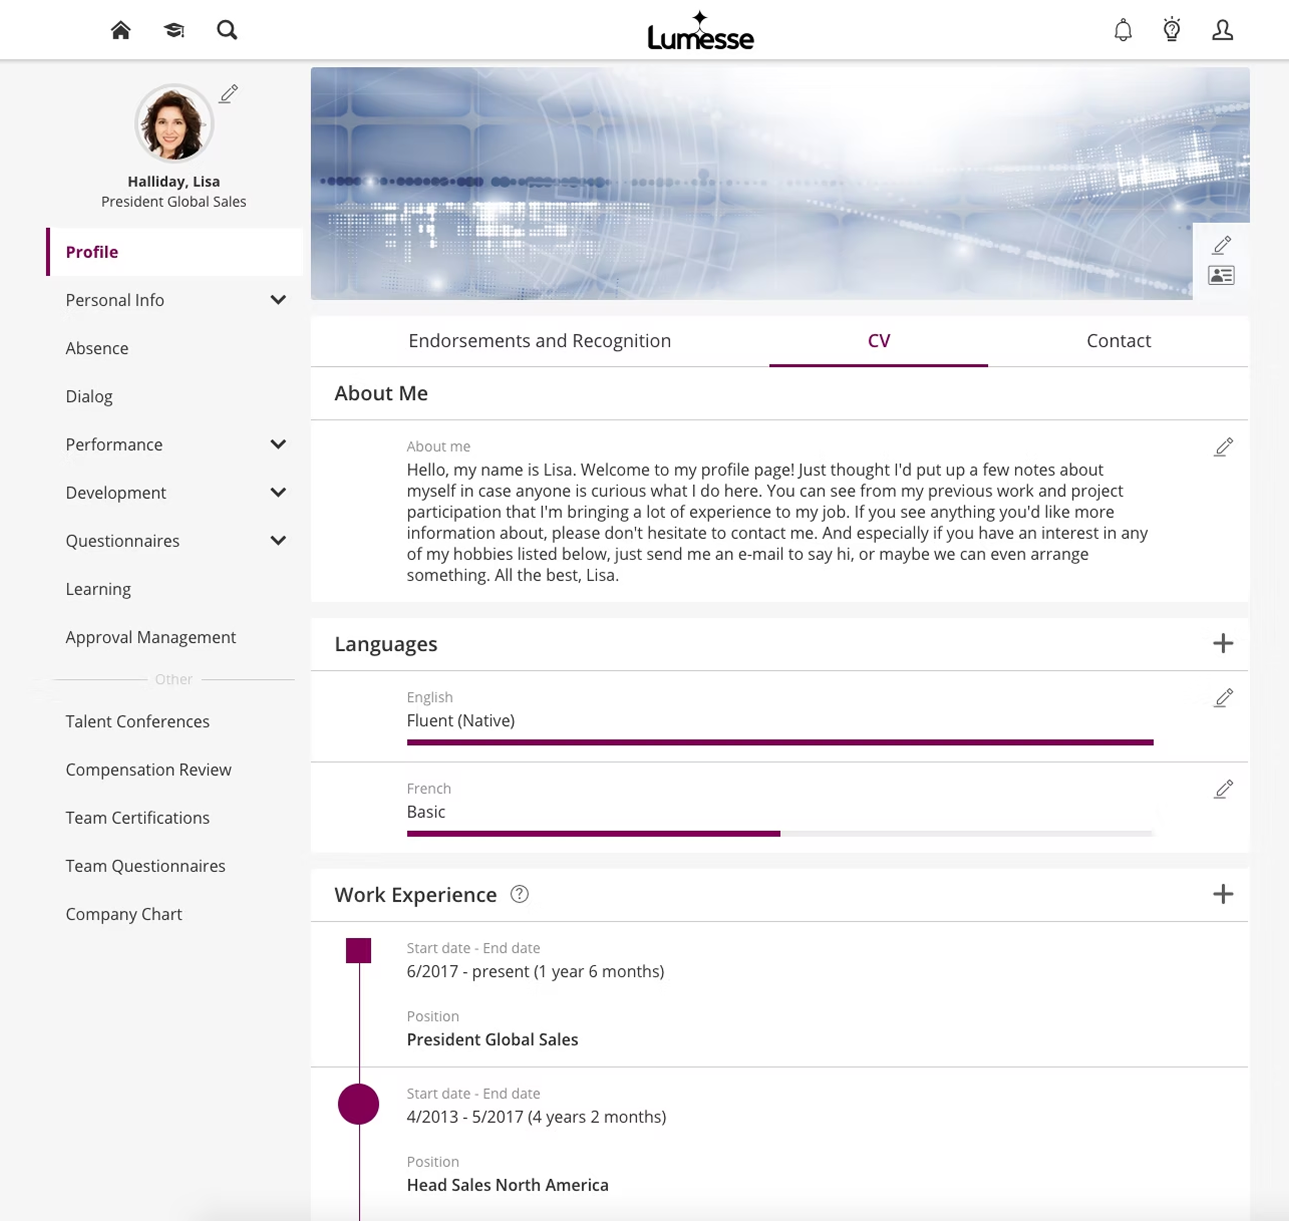The width and height of the screenshot is (1289, 1221).
Task: Open the graduation cap learning icon
Action: click(x=174, y=30)
